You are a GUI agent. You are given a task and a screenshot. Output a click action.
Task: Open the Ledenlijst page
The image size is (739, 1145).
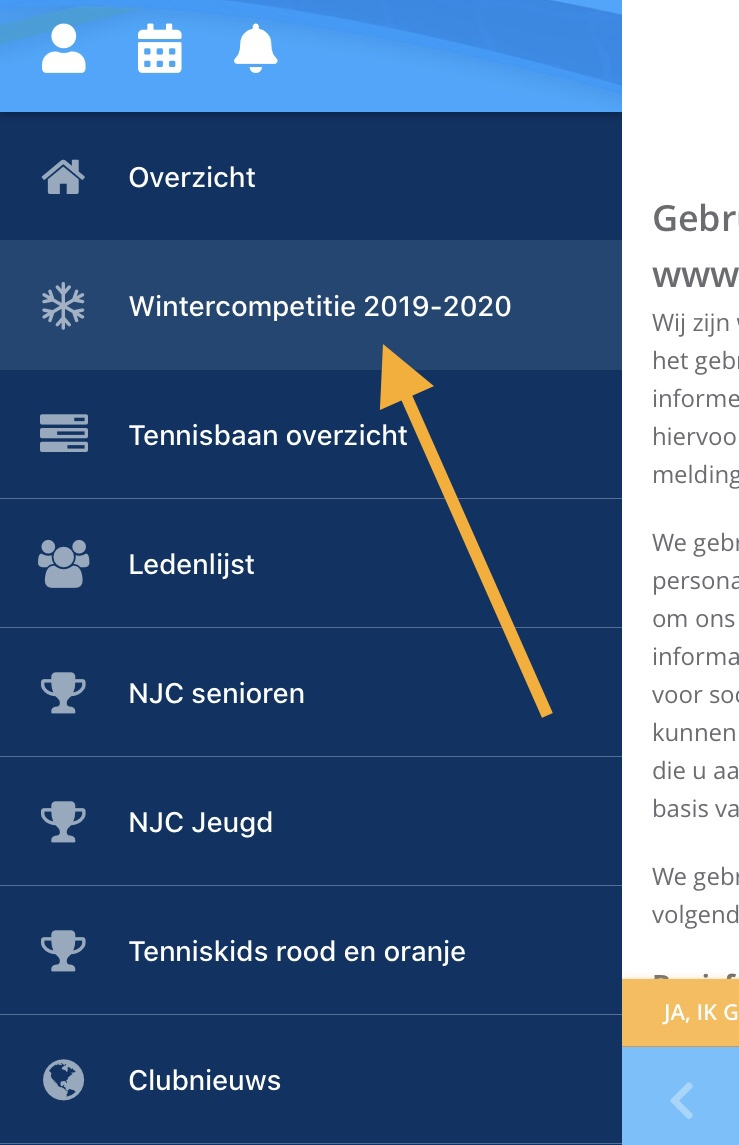pyautogui.click(x=310, y=563)
